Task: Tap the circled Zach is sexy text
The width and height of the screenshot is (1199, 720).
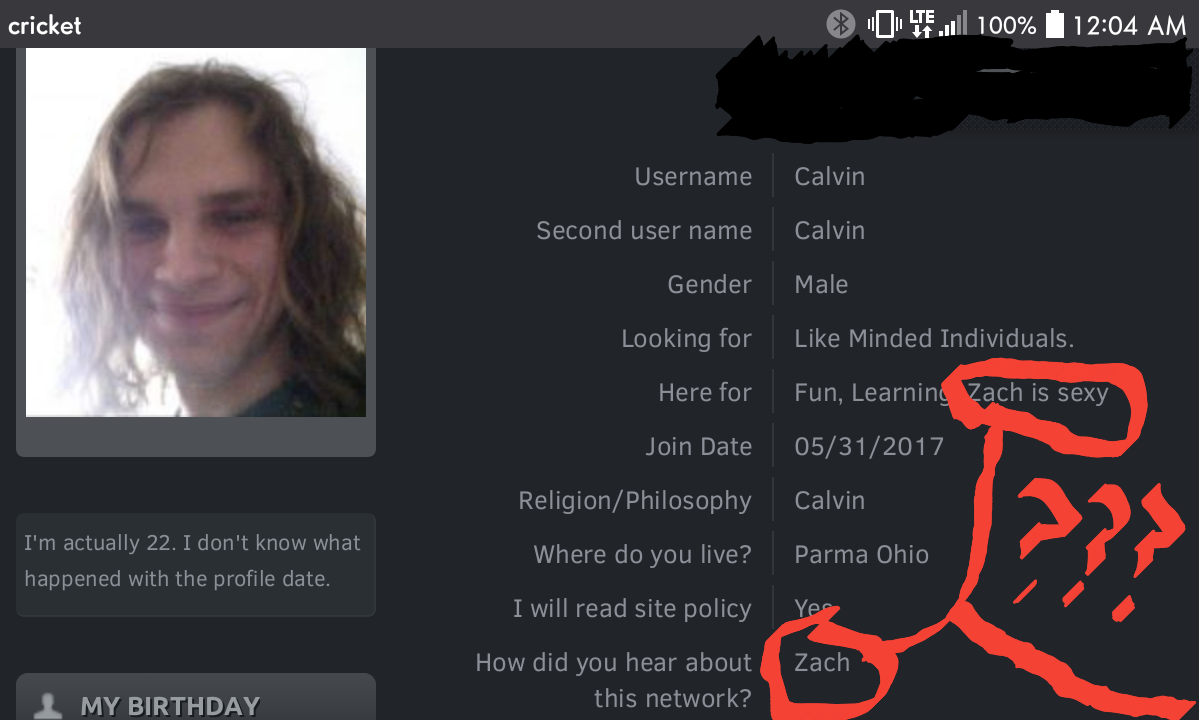Action: pyautogui.click(x=1038, y=393)
